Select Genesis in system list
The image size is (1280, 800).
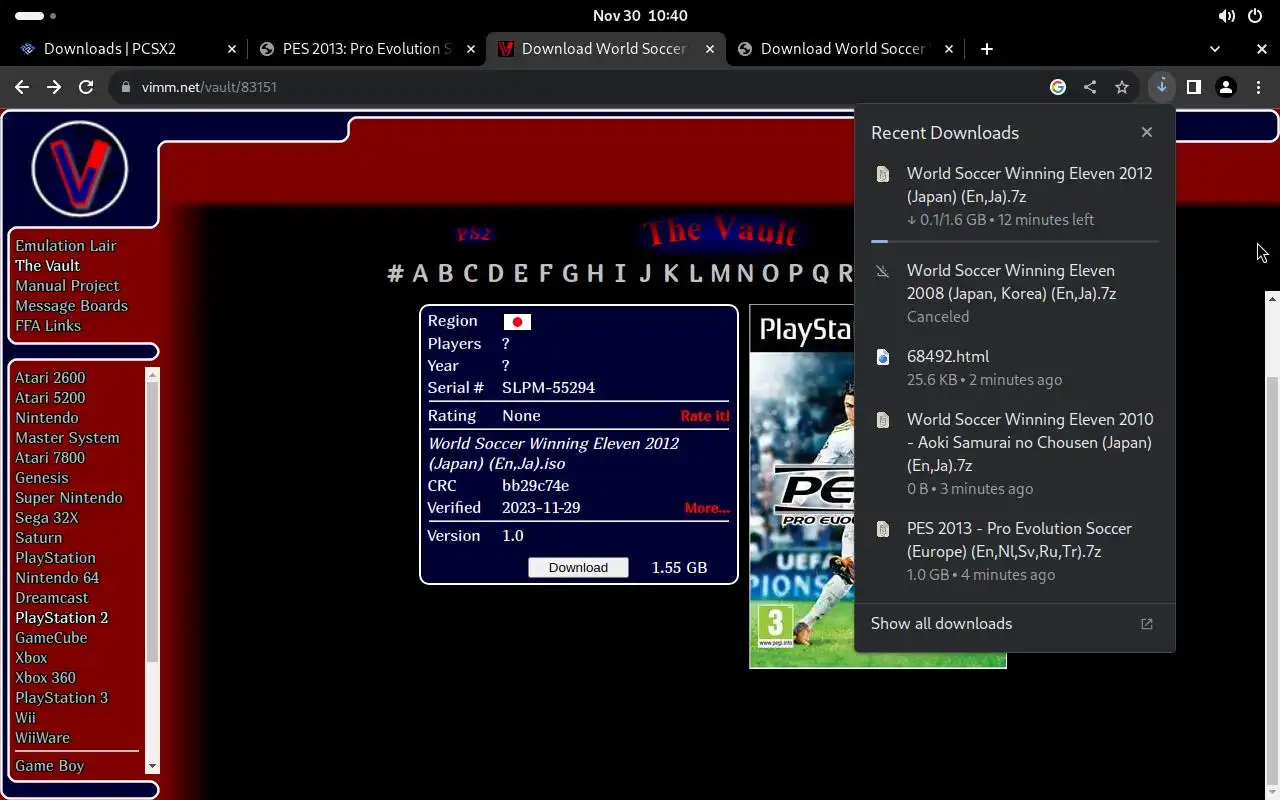click(x=42, y=478)
